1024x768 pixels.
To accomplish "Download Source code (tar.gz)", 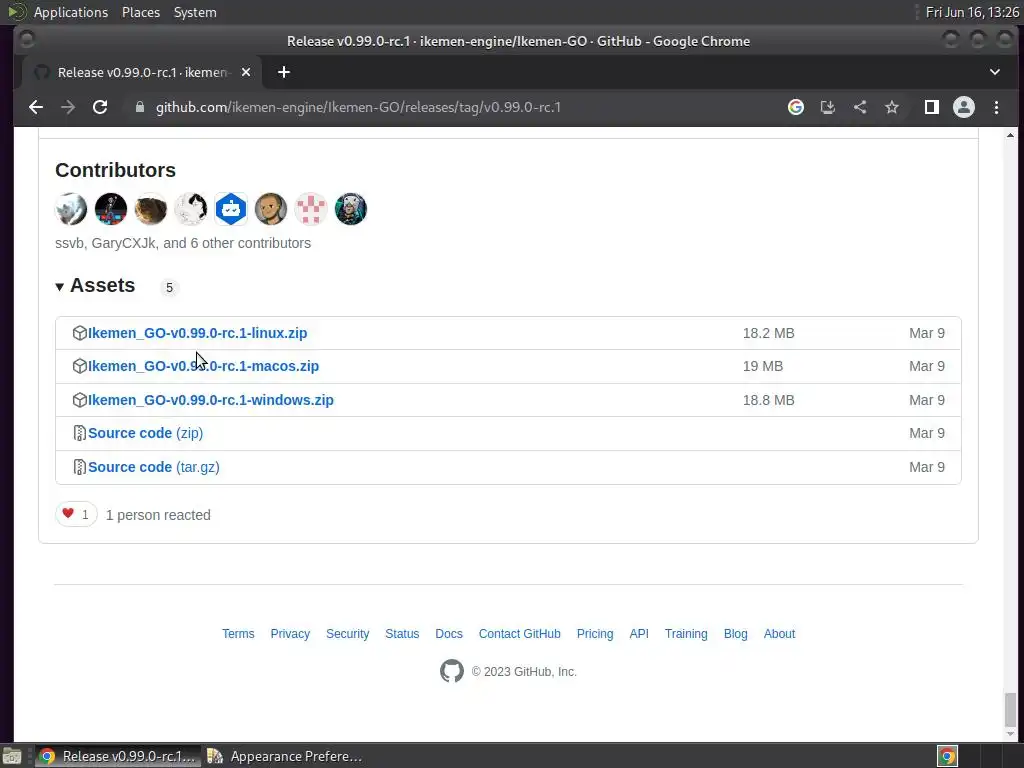I will 153,468.
